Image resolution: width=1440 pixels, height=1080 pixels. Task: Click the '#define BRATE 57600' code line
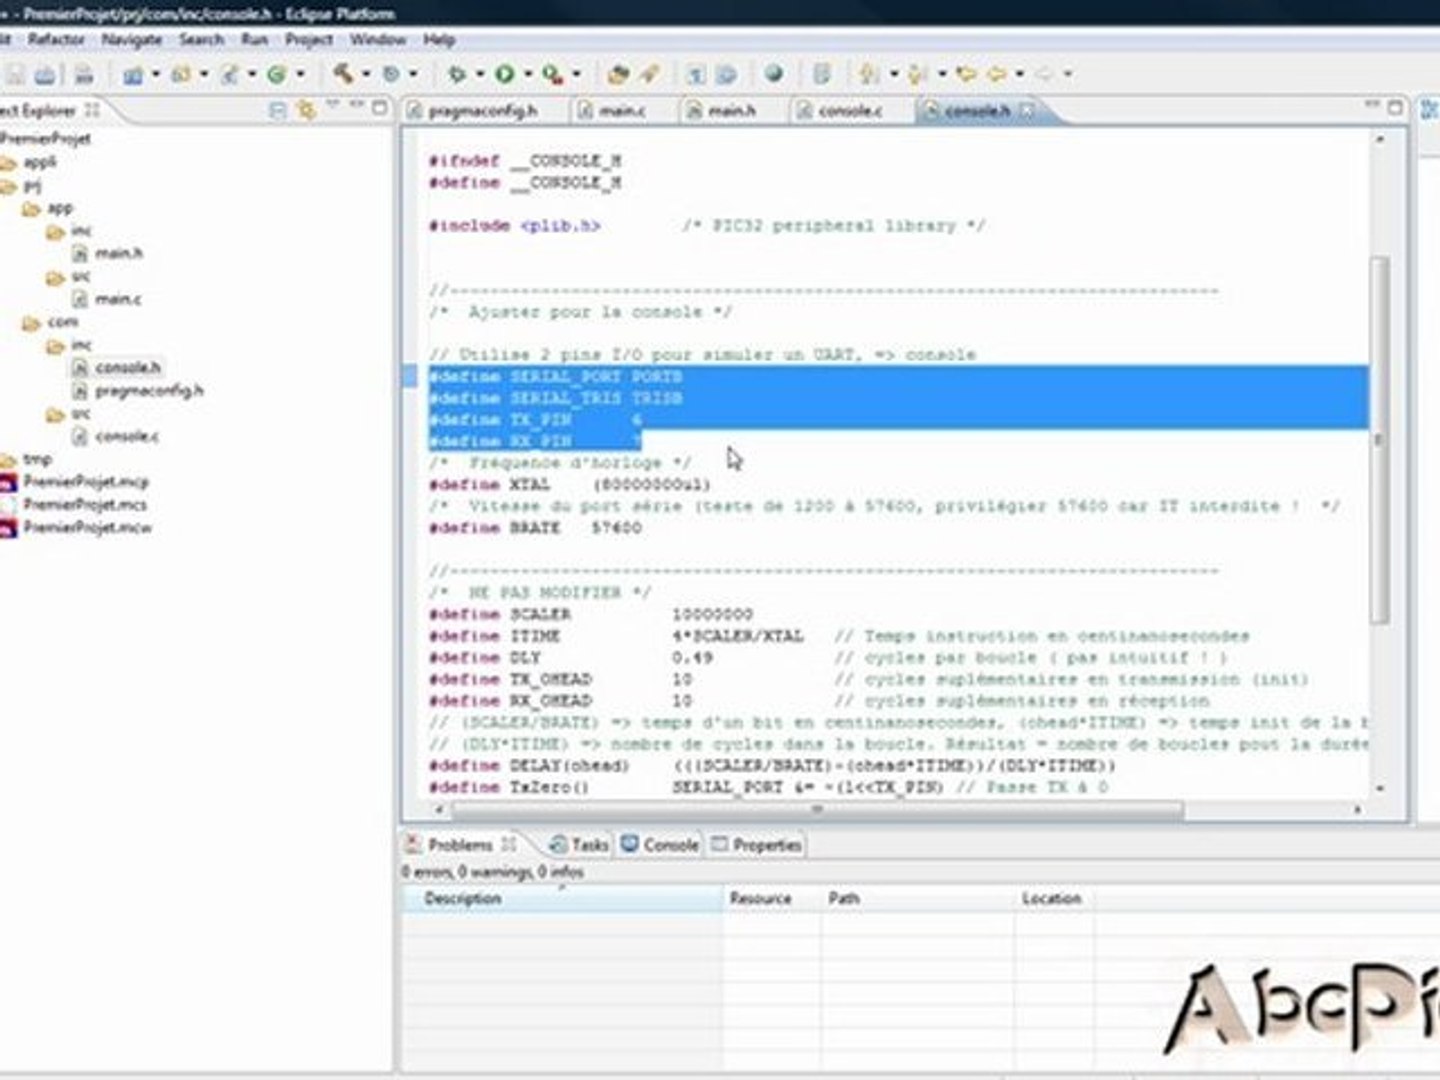point(535,528)
